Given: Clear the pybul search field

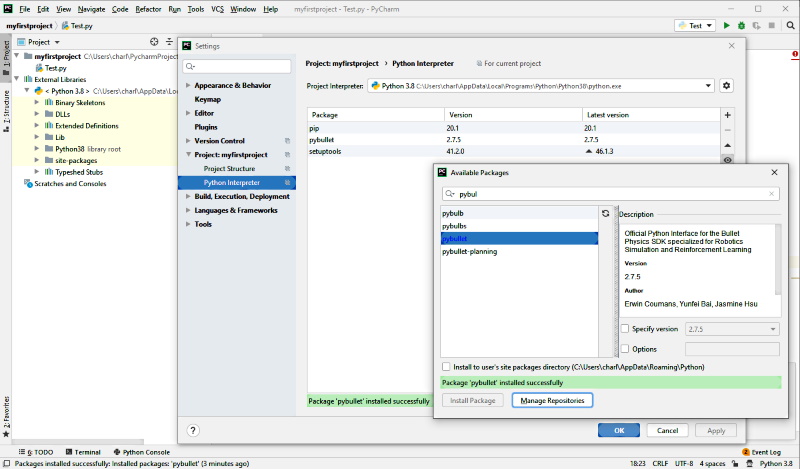Looking at the screenshot, I should click(771, 194).
